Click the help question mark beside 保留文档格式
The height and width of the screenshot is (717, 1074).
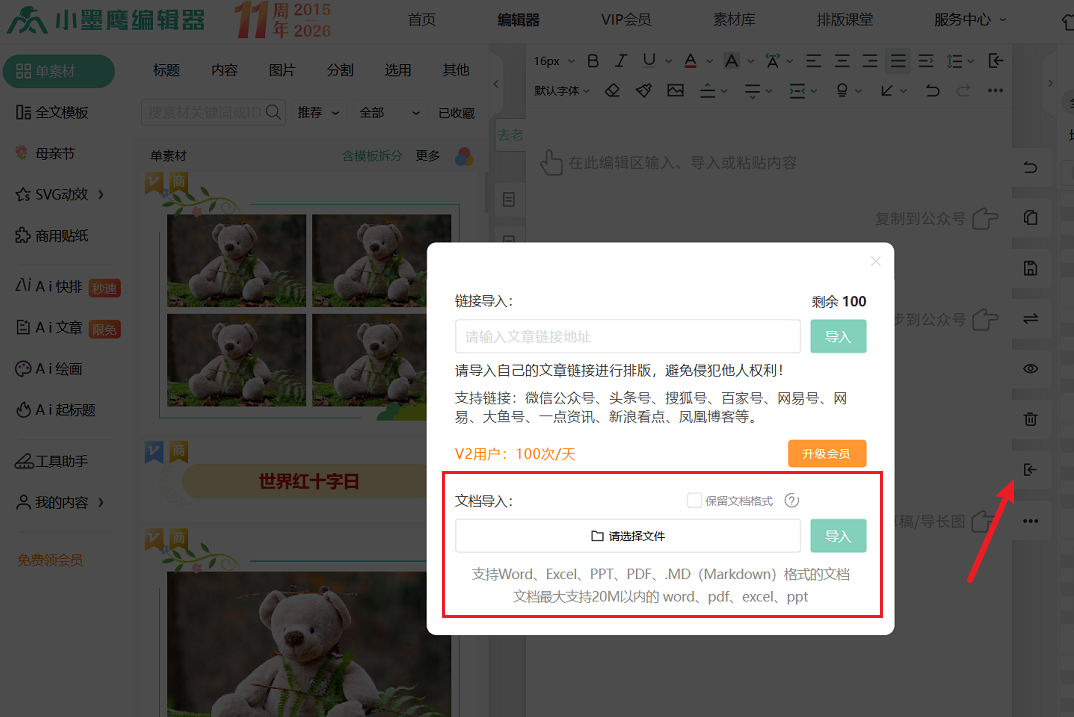792,501
